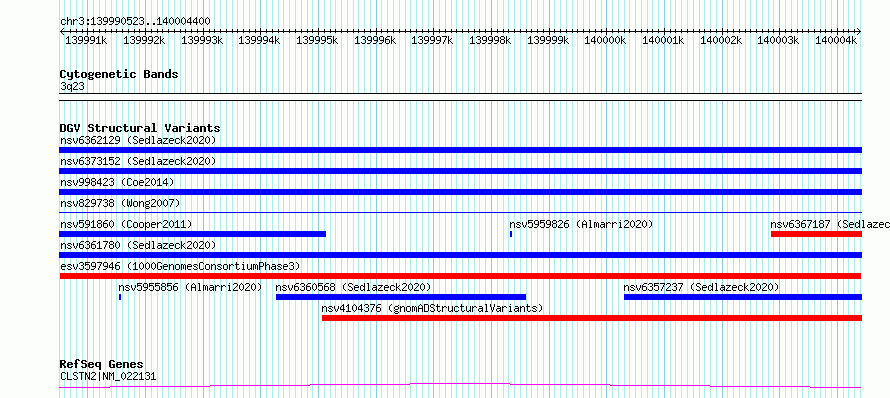This screenshot has height=398, width=890.
Task: Open variant nsv6360568 (Sedlazeck2020) label
Action: 354,287
